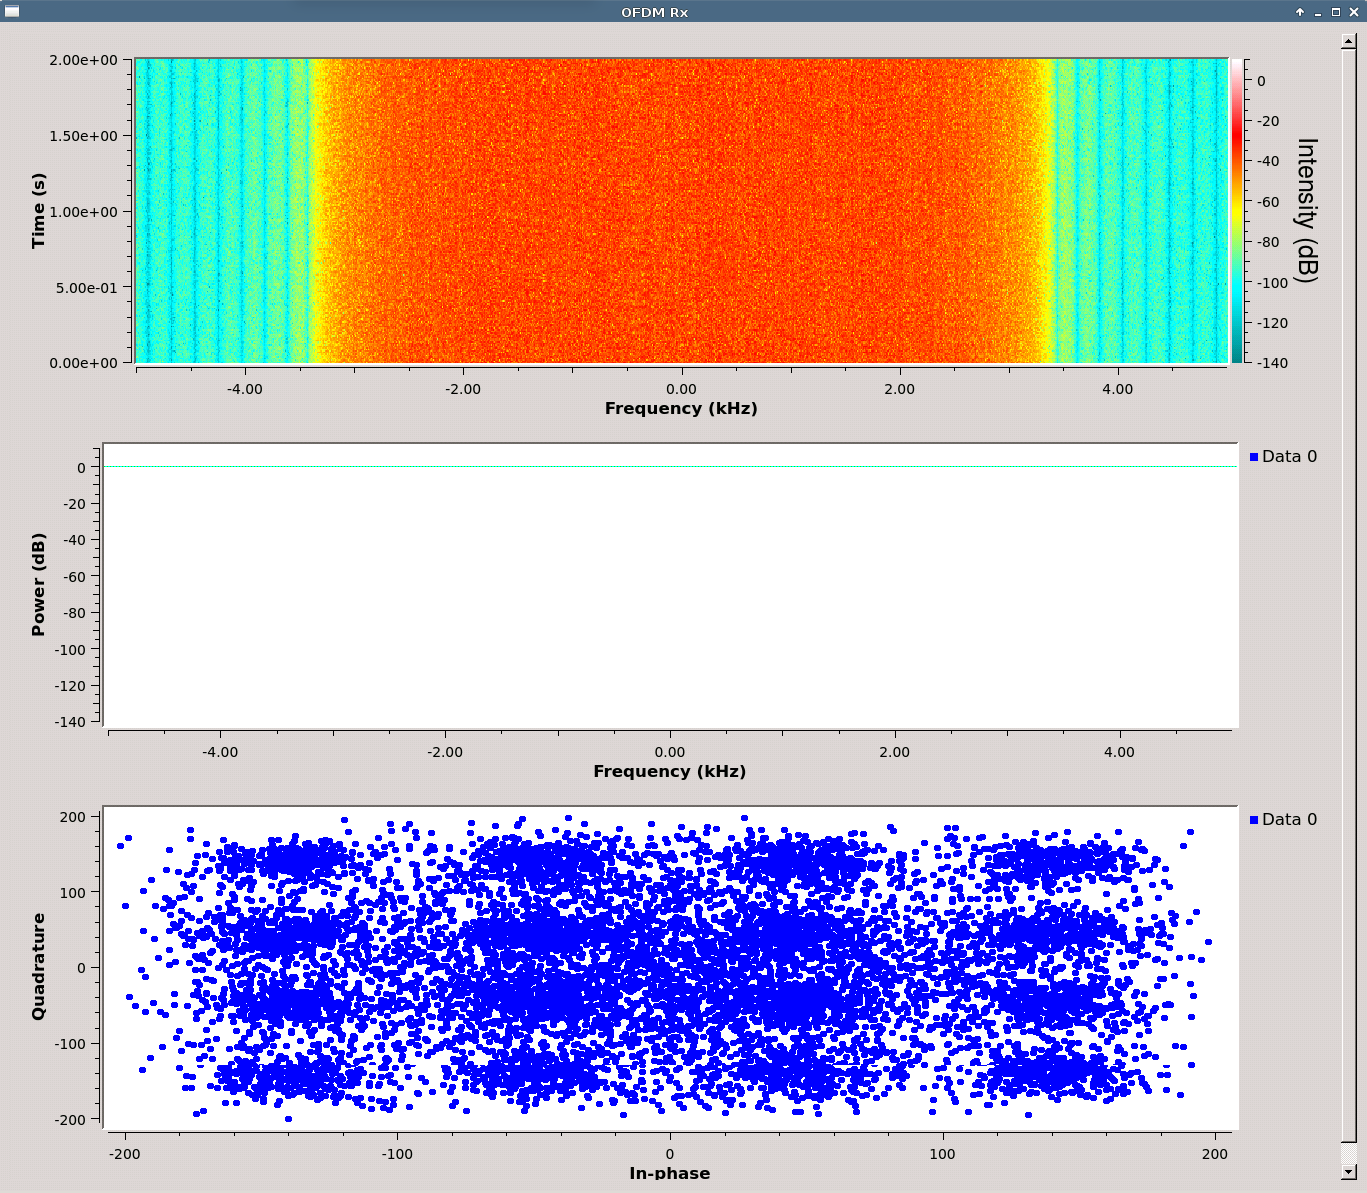The width and height of the screenshot is (1367, 1193).
Task: Click the waterfall 'Time (s)' axis label
Action: point(38,211)
